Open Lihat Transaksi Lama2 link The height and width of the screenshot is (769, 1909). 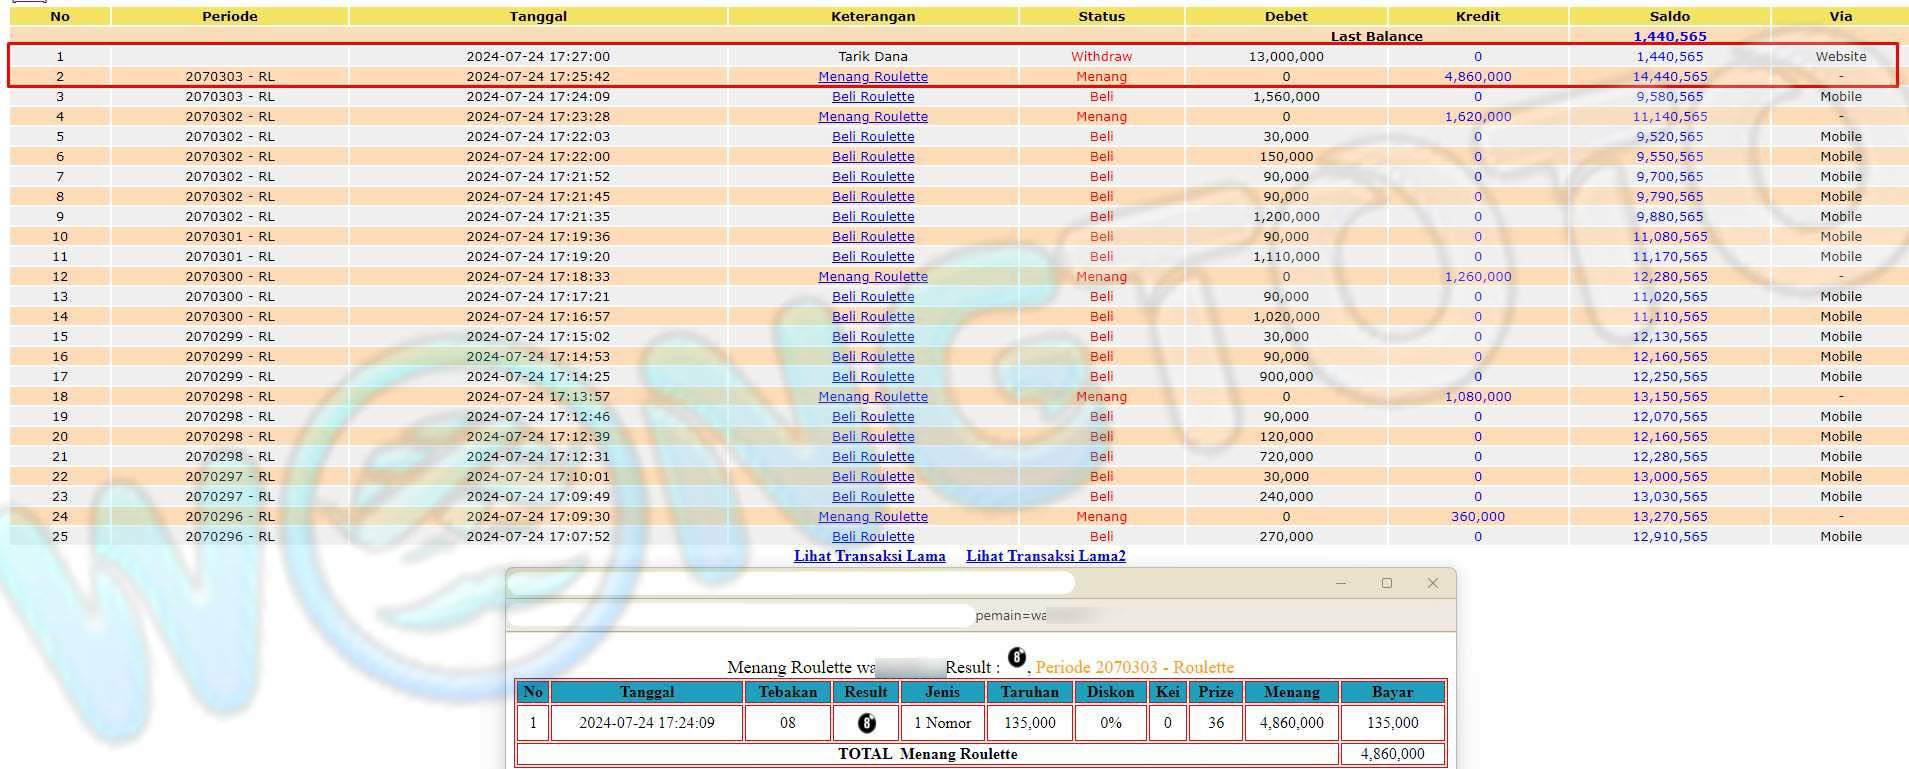tap(1045, 556)
